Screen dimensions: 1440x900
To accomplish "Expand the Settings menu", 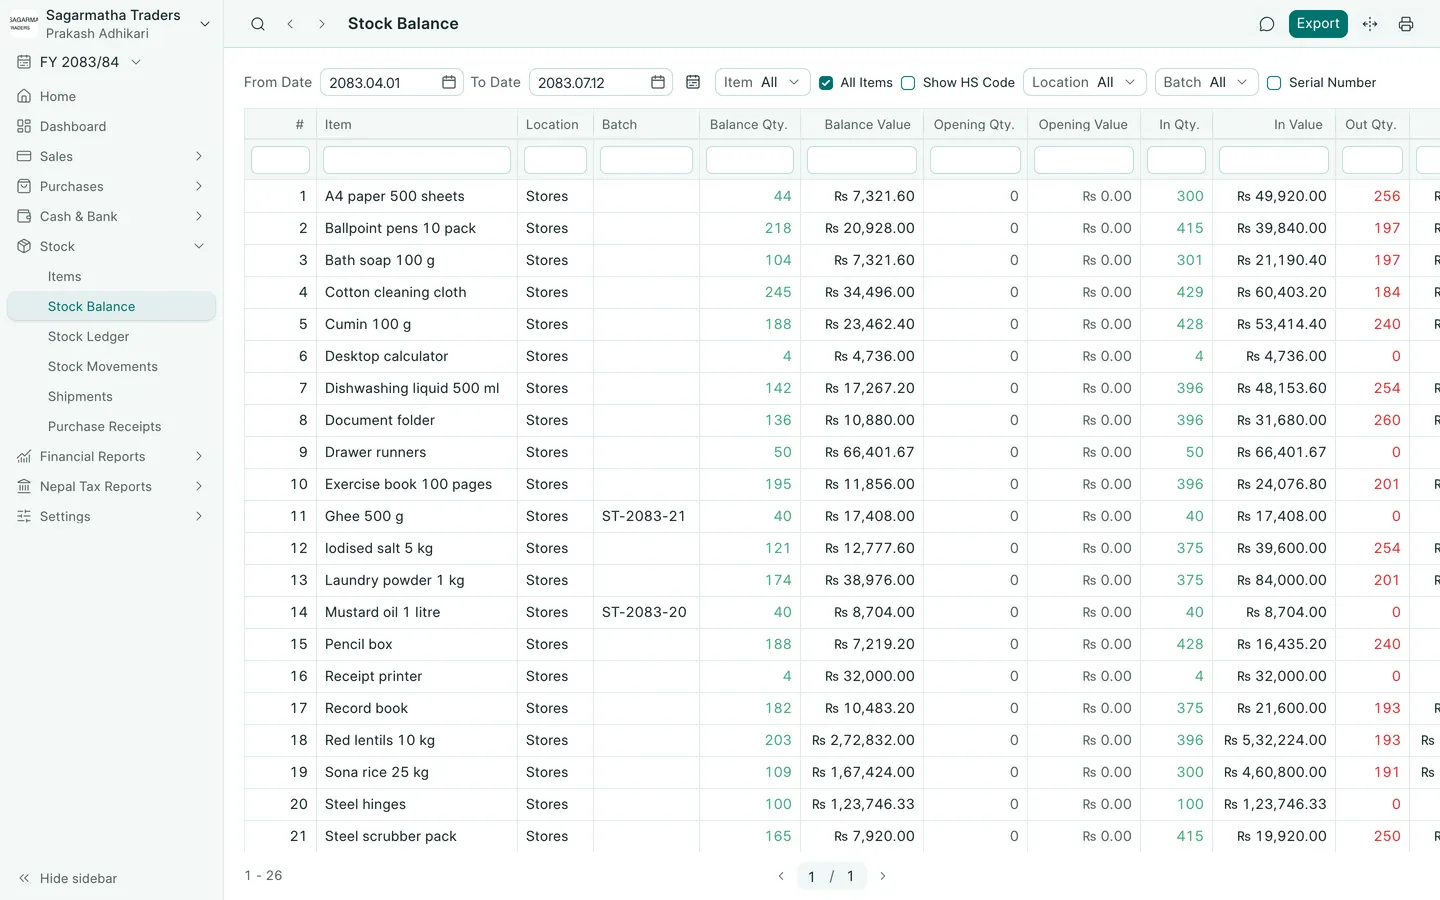I will pyautogui.click(x=111, y=516).
